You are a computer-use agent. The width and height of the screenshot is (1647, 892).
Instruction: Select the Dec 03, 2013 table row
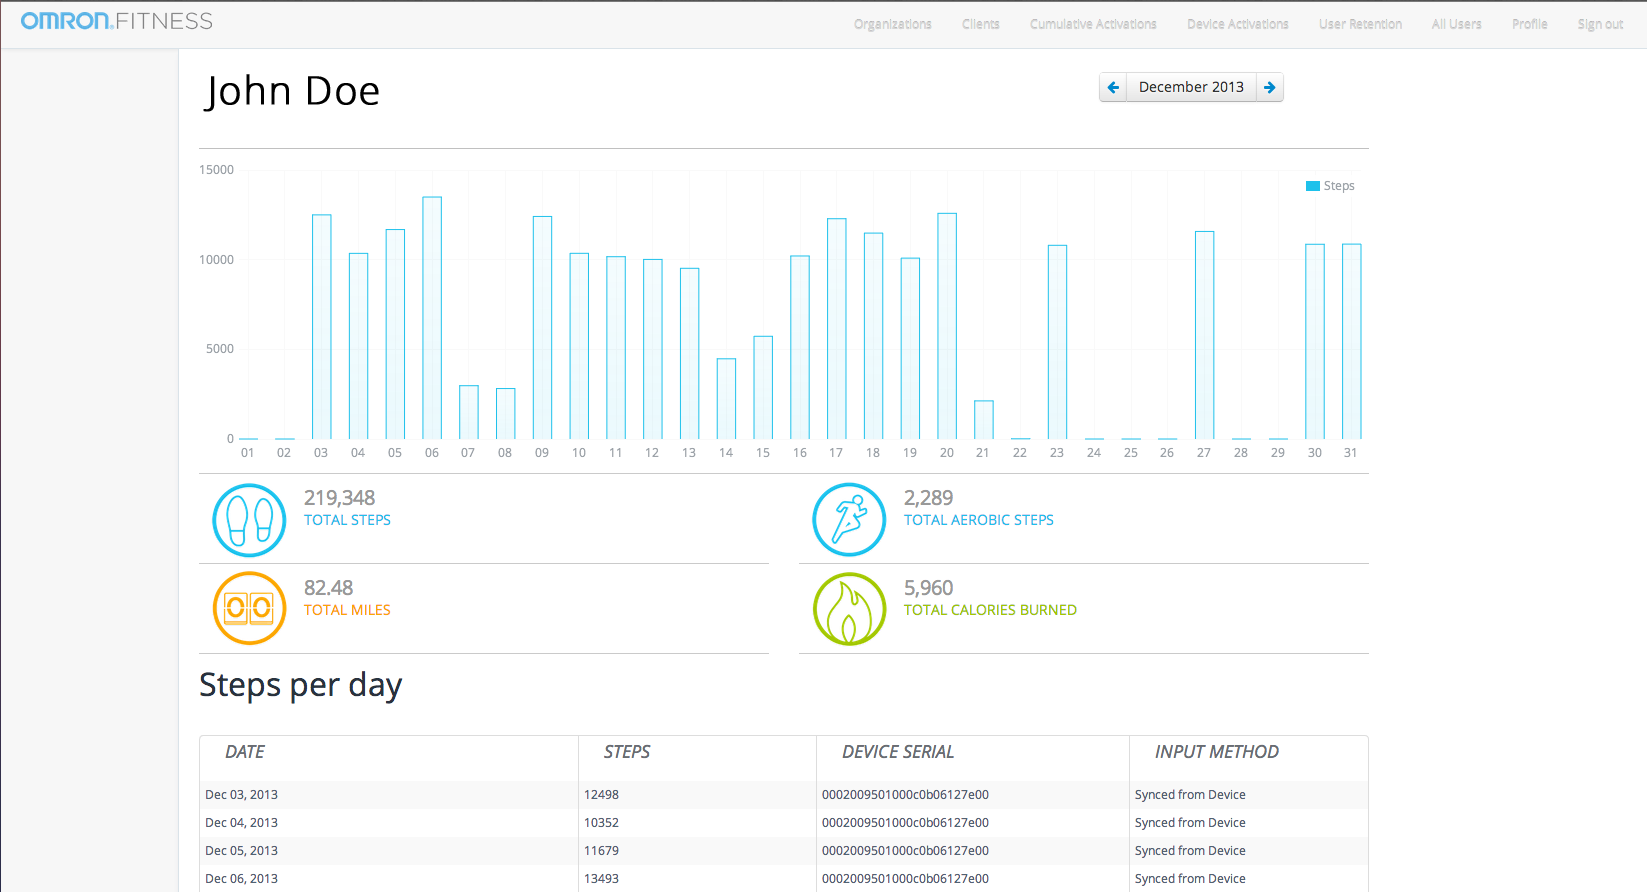(783, 795)
